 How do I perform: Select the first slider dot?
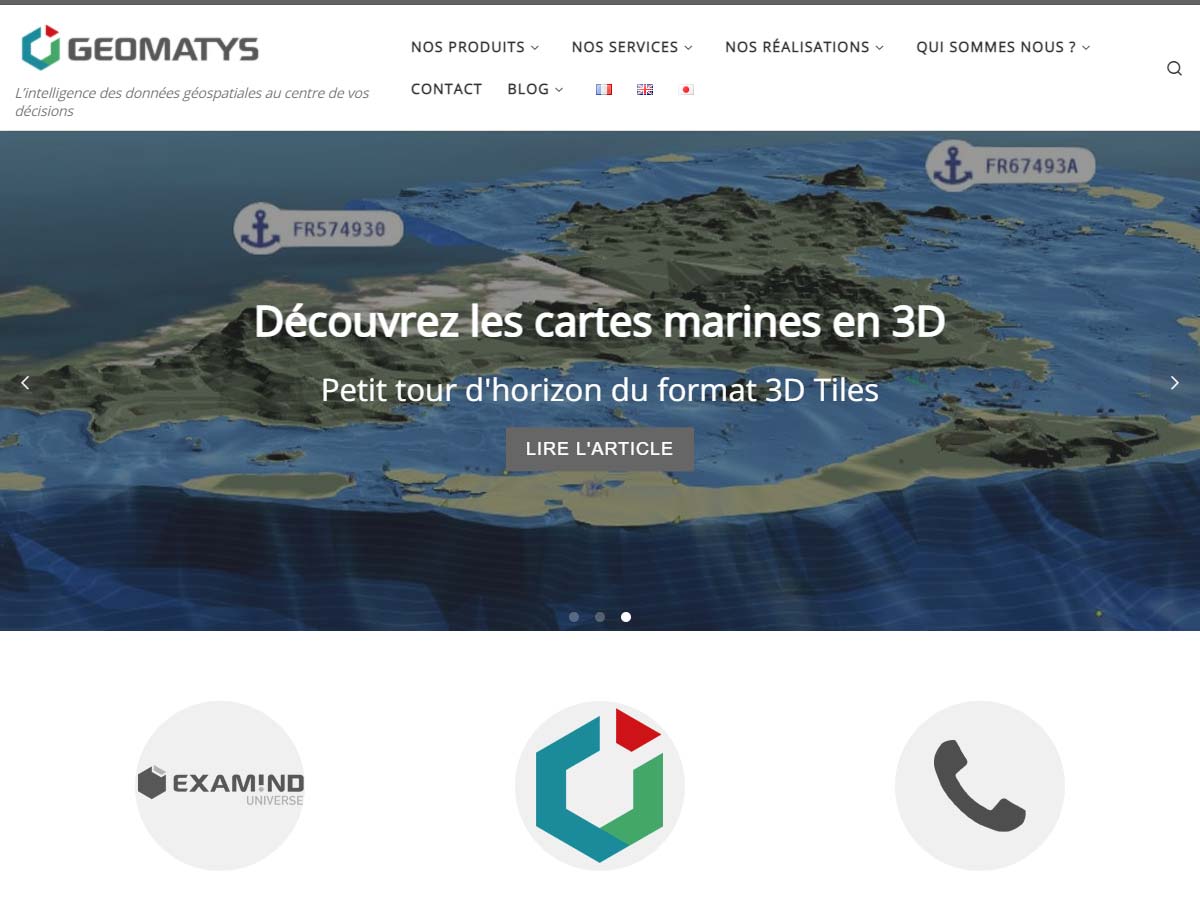point(574,617)
